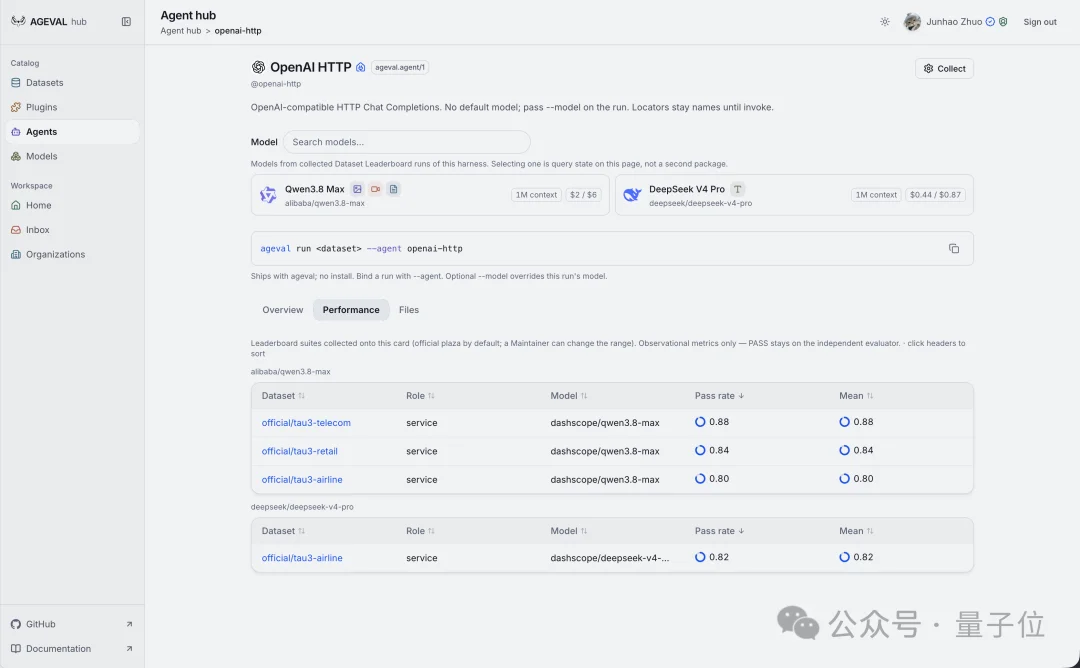Toggle the light/dark theme sun icon
1080x668 pixels.
tap(884, 22)
